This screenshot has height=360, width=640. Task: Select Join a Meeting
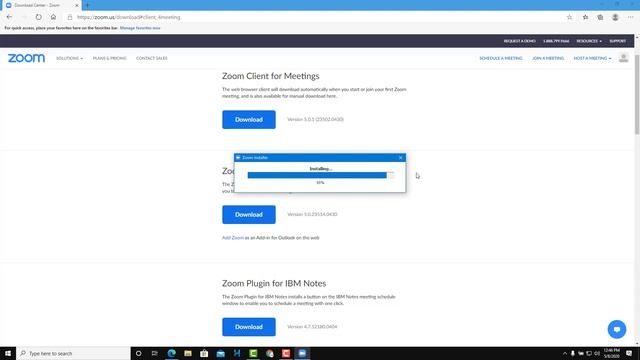(x=548, y=58)
